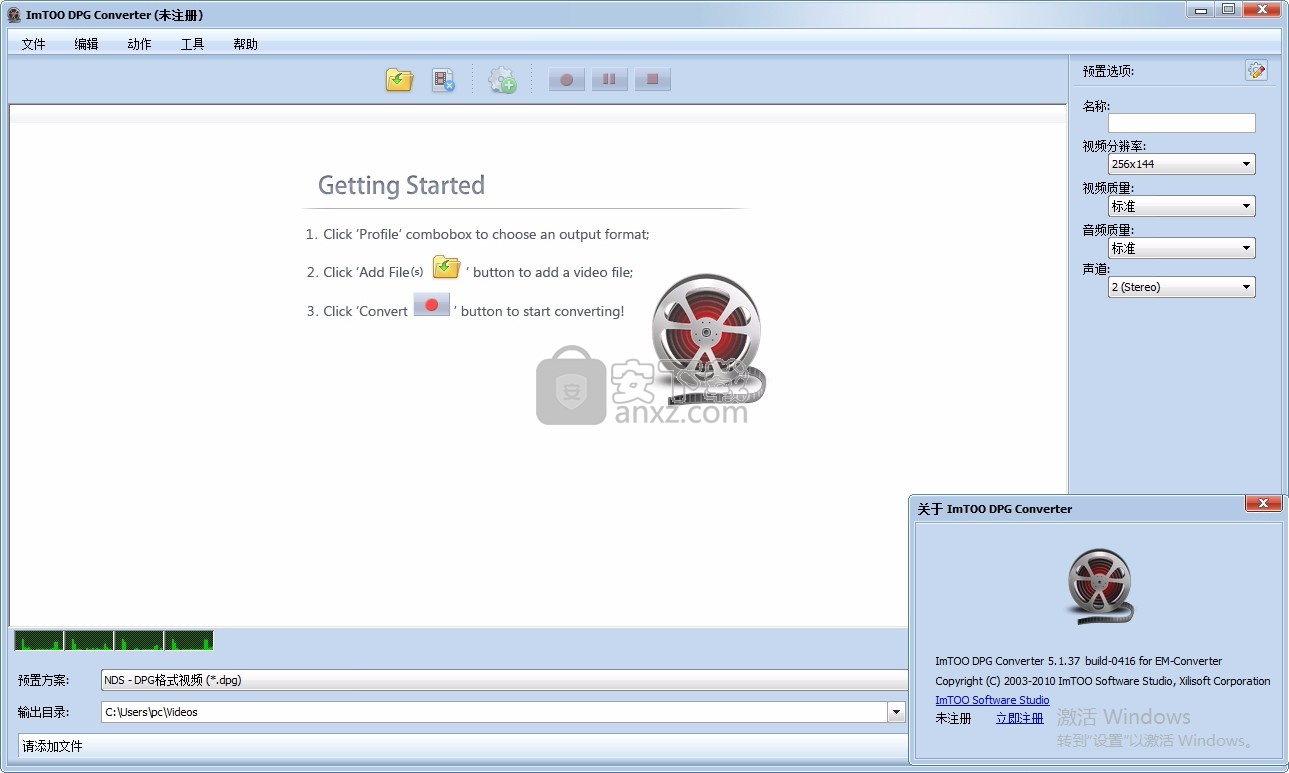Expand the 声道 2 (Stereo) dropdown
The height and width of the screenshot is (773, 1289).
pyautogui.click(x=1246, y=287)
